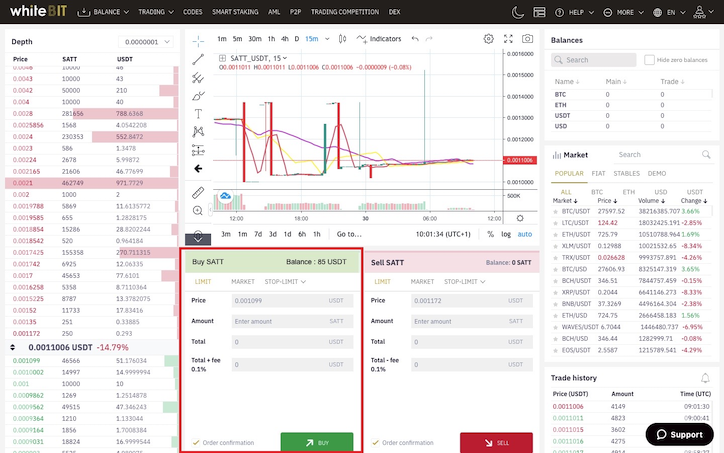
Task: Take a chart snapshot with camera icon
Action: point(527,39)
